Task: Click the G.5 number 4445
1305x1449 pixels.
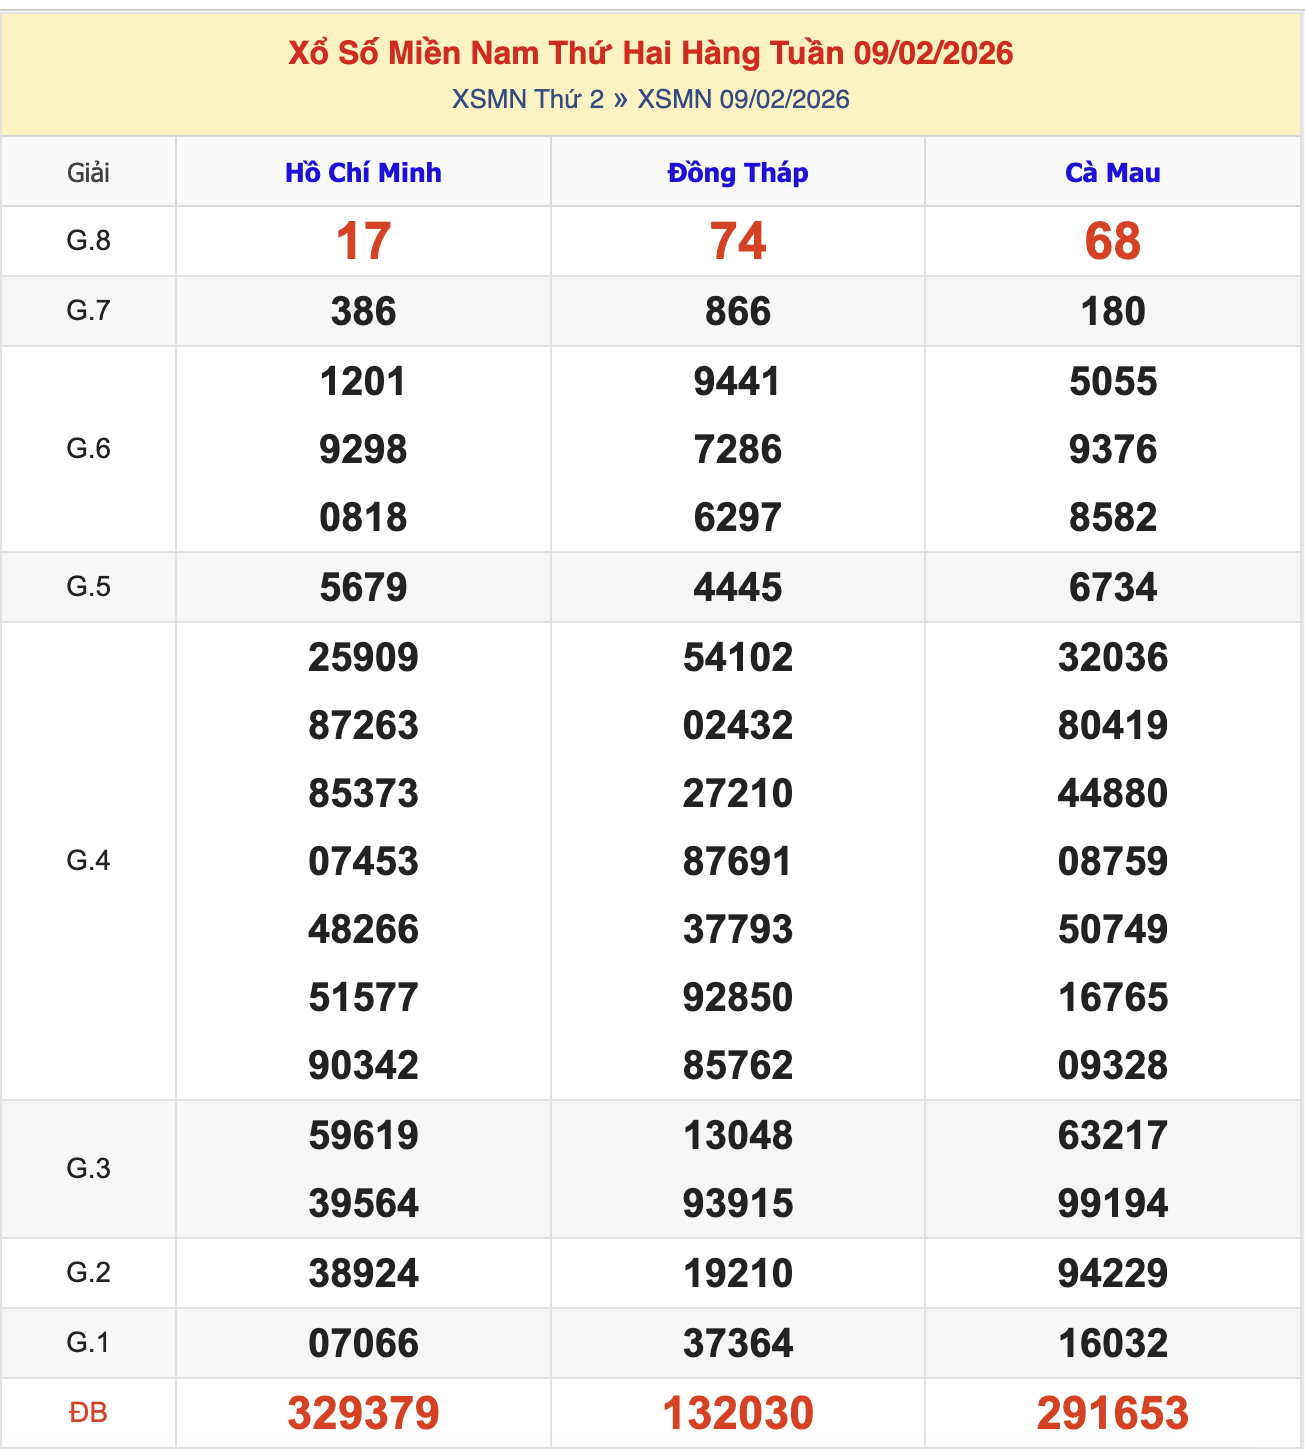Action: pos(738,588)
